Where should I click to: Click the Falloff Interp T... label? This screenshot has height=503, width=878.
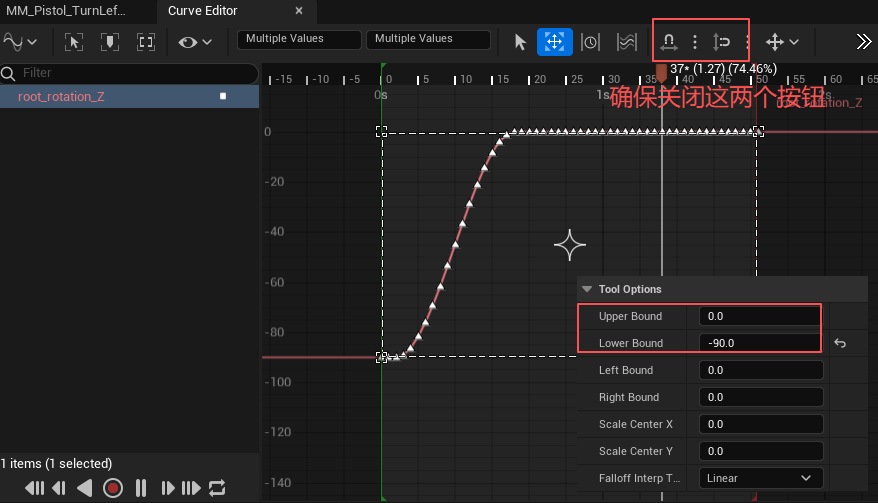[x=639, y=478]
